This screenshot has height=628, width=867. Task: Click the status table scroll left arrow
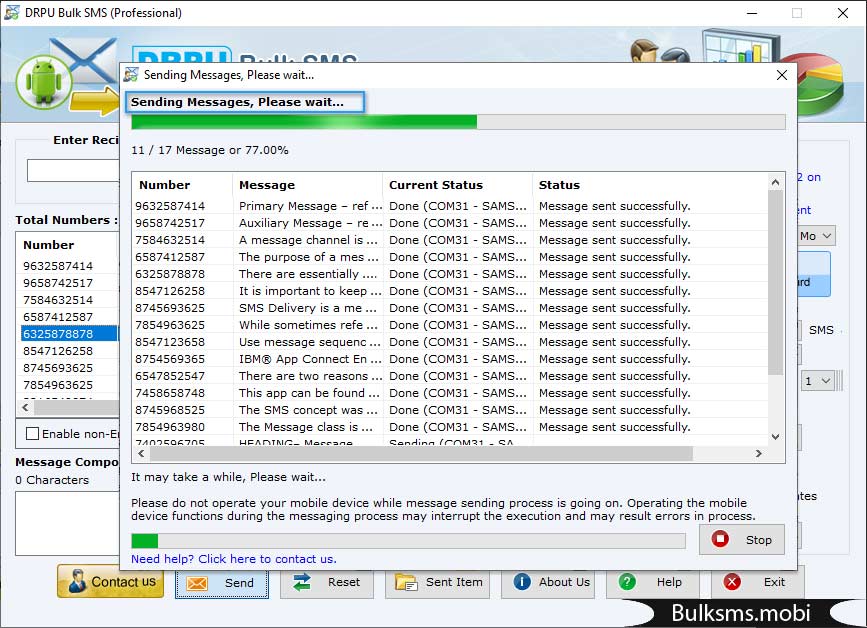[x=142, y=453]
